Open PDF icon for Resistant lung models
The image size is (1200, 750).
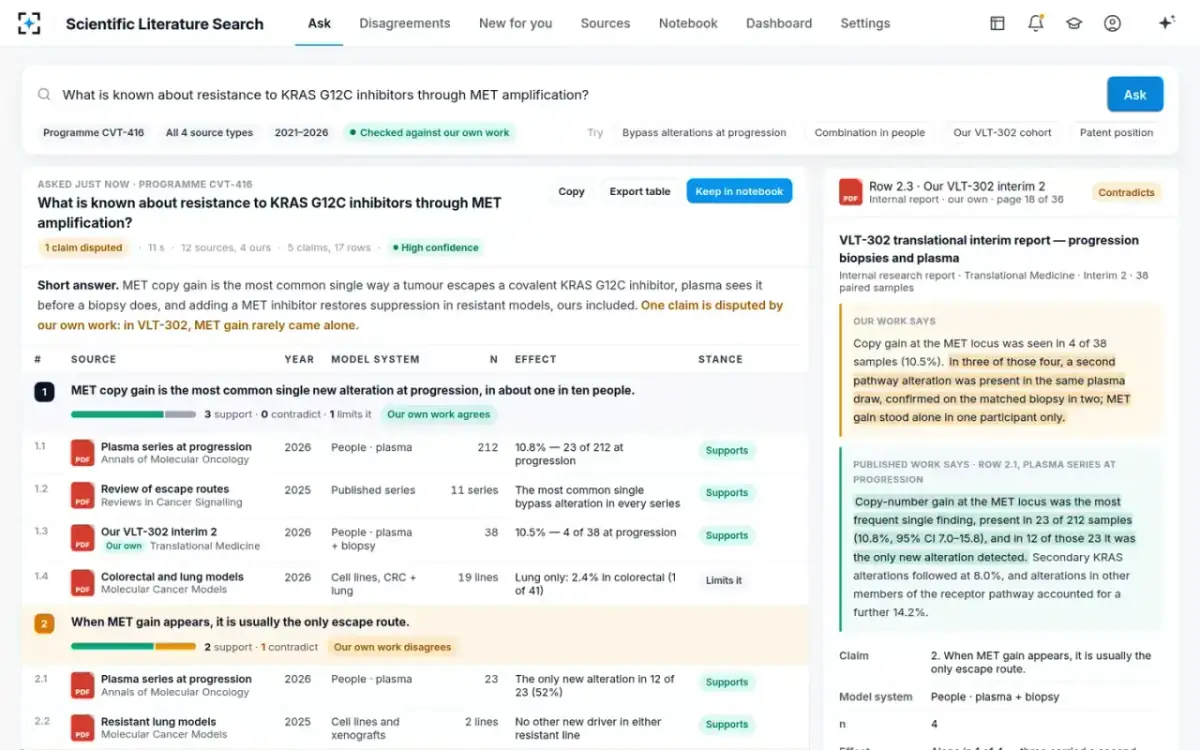[x=82, y=727]
